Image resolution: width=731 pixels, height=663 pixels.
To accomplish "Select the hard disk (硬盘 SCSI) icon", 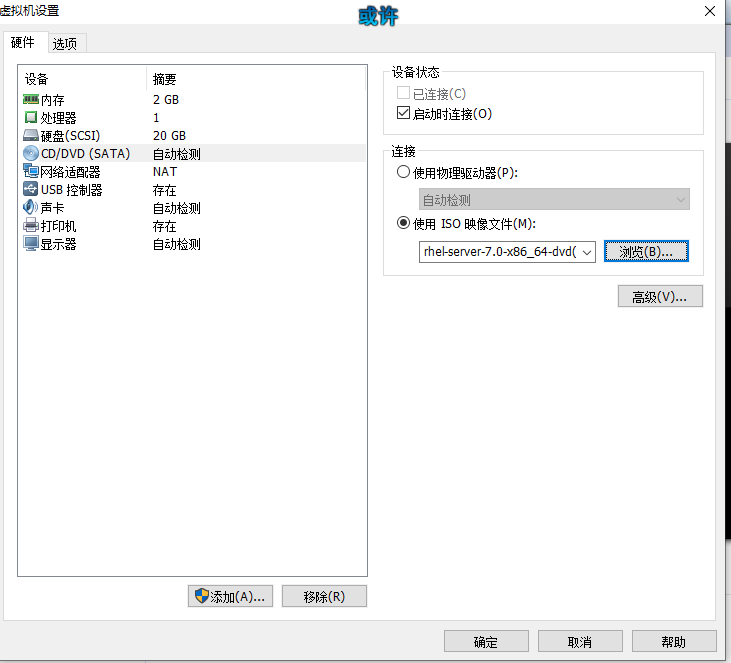I will [x=31, y=135].
